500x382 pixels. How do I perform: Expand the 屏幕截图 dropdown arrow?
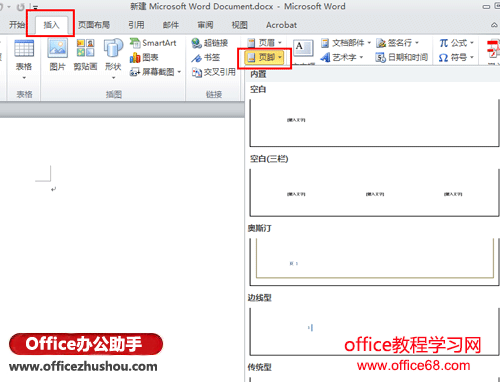point(179,72)
